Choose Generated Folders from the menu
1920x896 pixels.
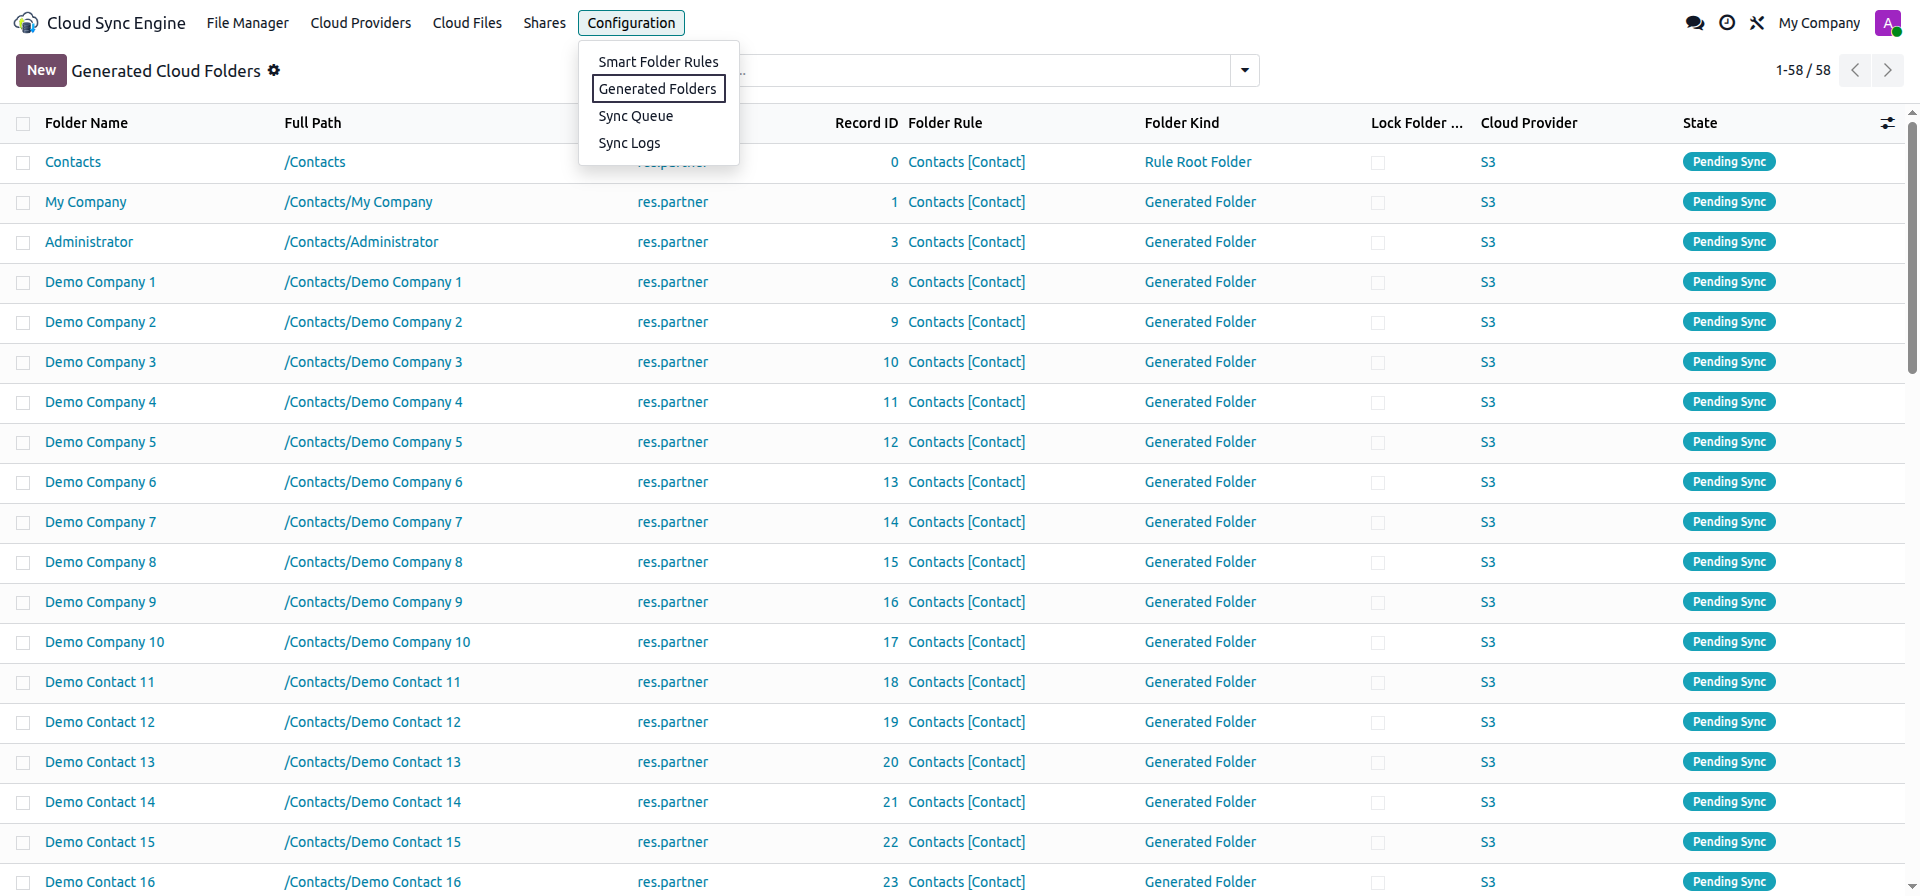point(658,89)
